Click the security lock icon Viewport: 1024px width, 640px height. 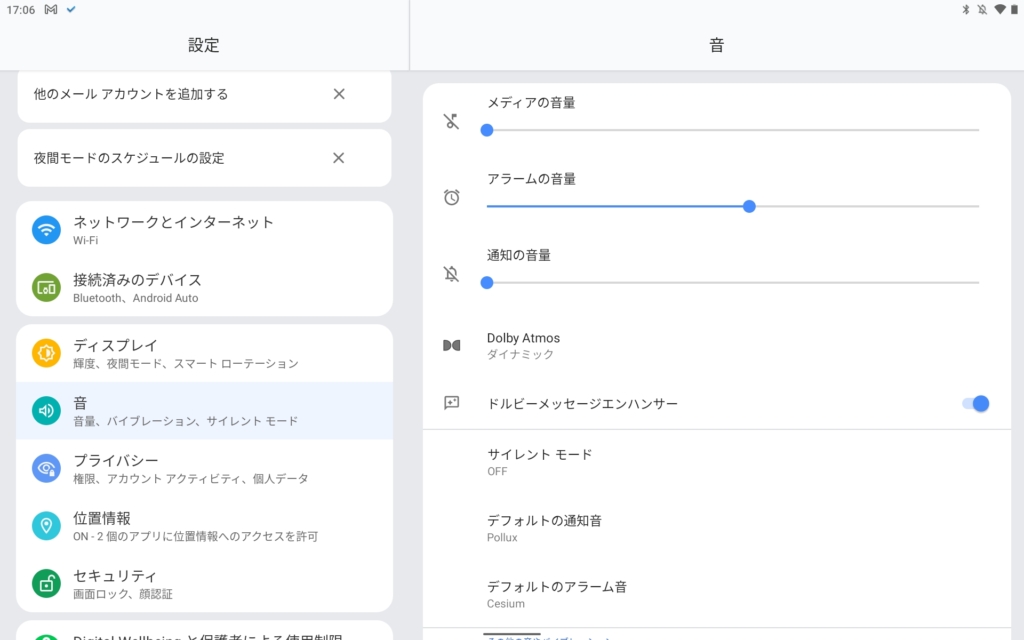(x=46, y=584)
